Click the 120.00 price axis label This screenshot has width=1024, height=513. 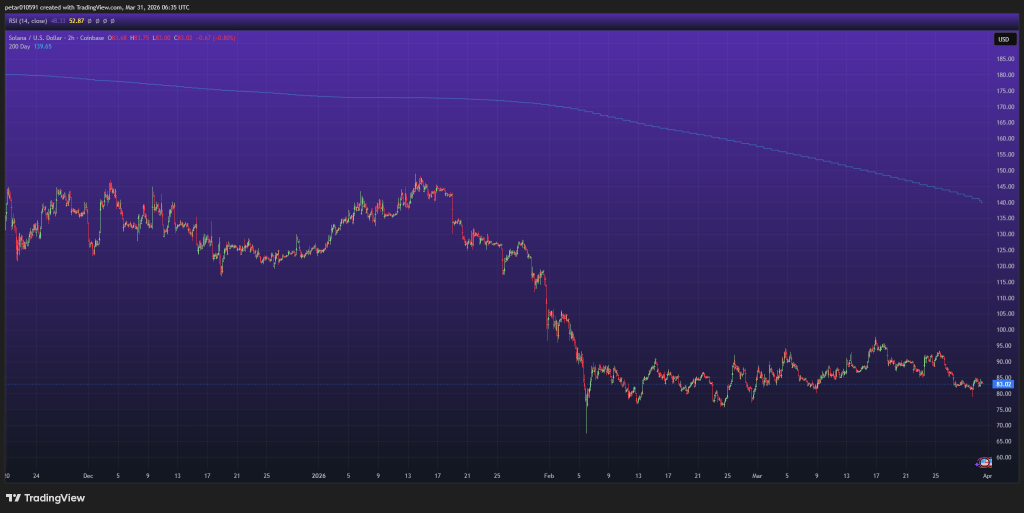tap(1005, 266)
